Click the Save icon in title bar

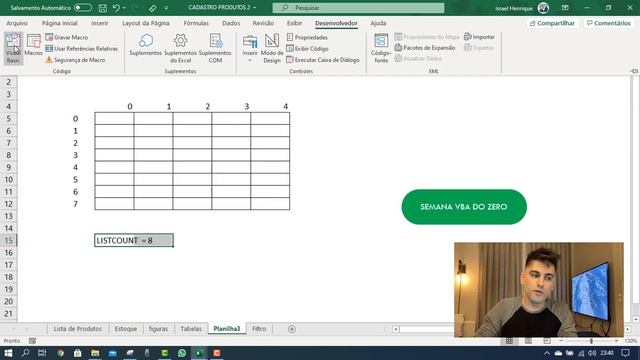103,8
